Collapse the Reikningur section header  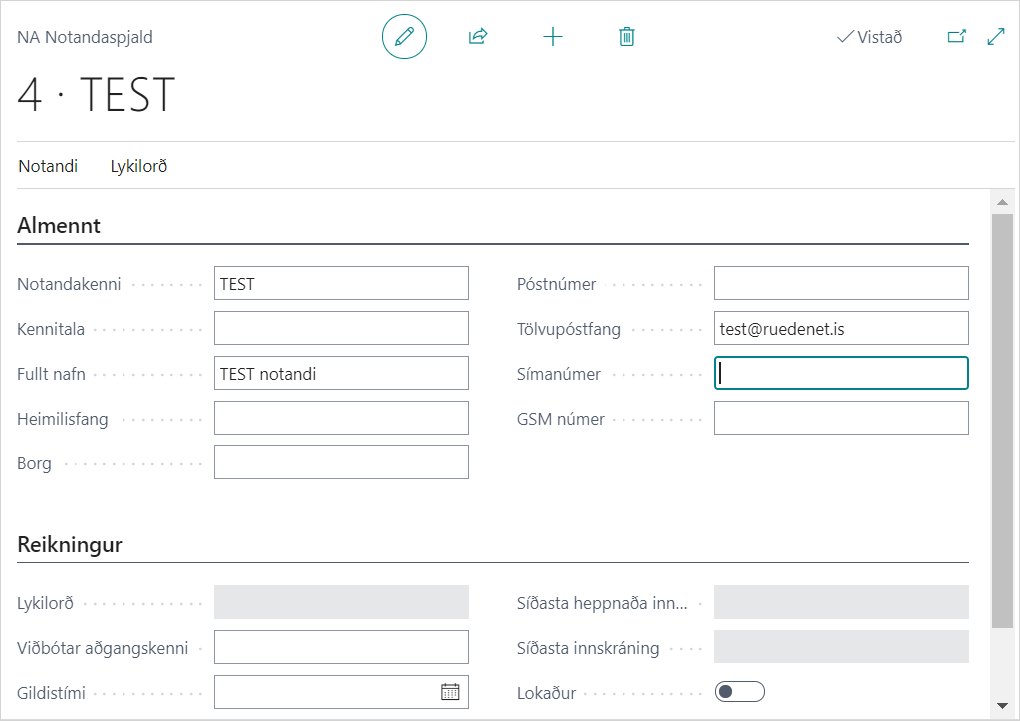click(x=70, y=545)
